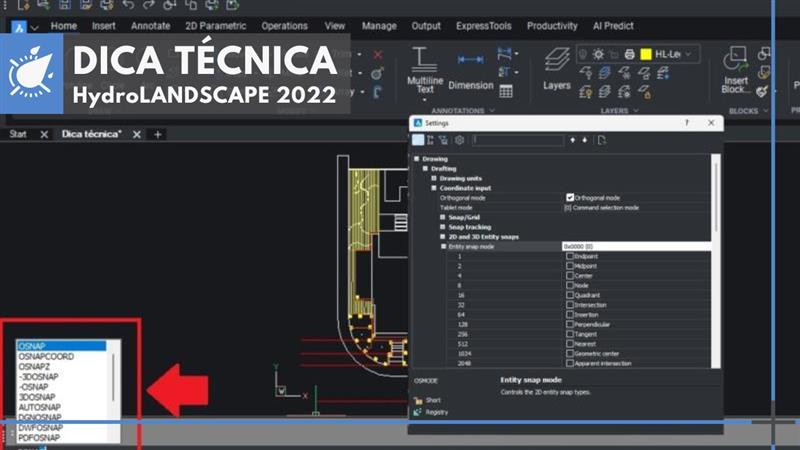Screen dimensions: 800x450
Task: Enable the Perpendicular snap checkbox
Action: pyautogui.click(x=570, y=324)
